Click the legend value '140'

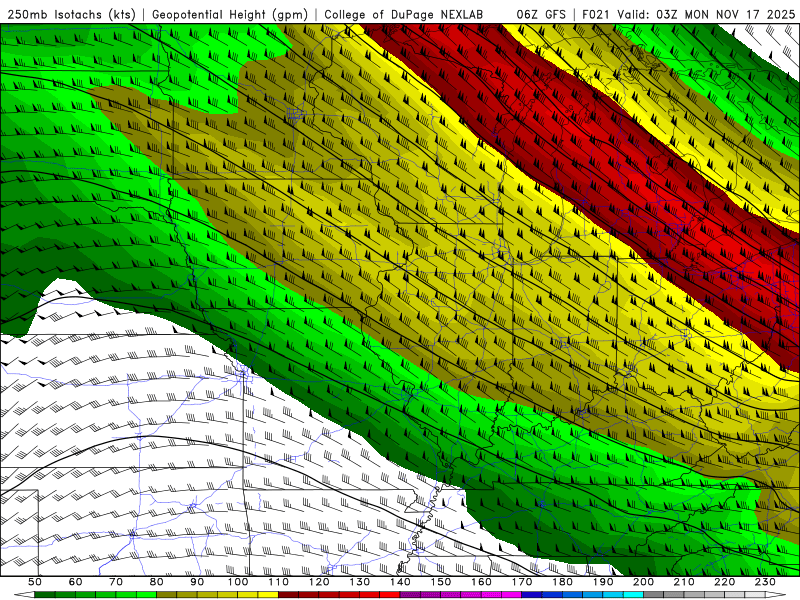[x=401, y=582]
